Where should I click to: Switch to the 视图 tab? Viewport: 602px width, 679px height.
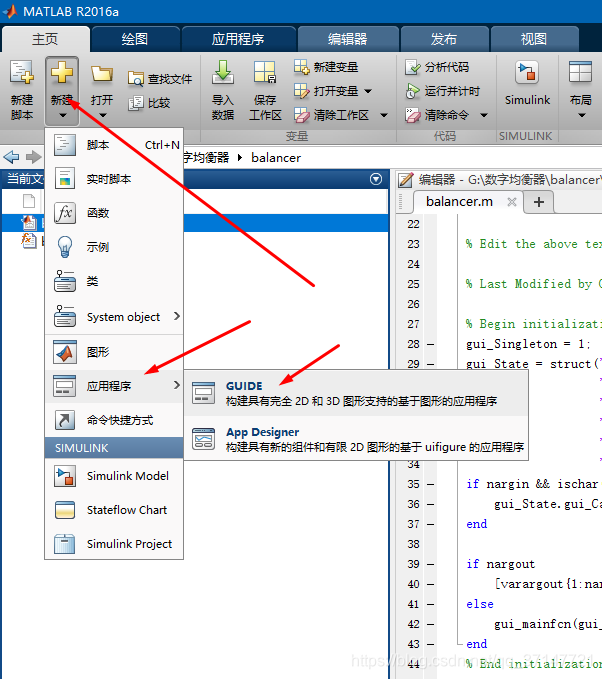[534, 39]
